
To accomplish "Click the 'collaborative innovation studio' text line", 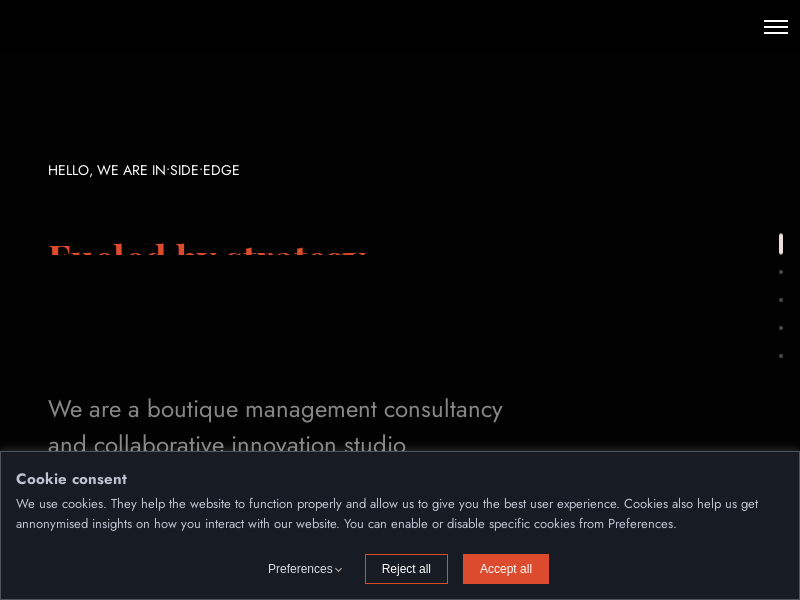I will [x=227, y=443].
